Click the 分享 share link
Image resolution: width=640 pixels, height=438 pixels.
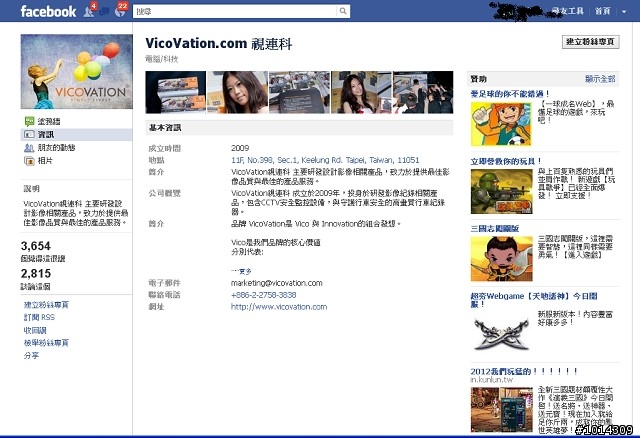[31, 356]
